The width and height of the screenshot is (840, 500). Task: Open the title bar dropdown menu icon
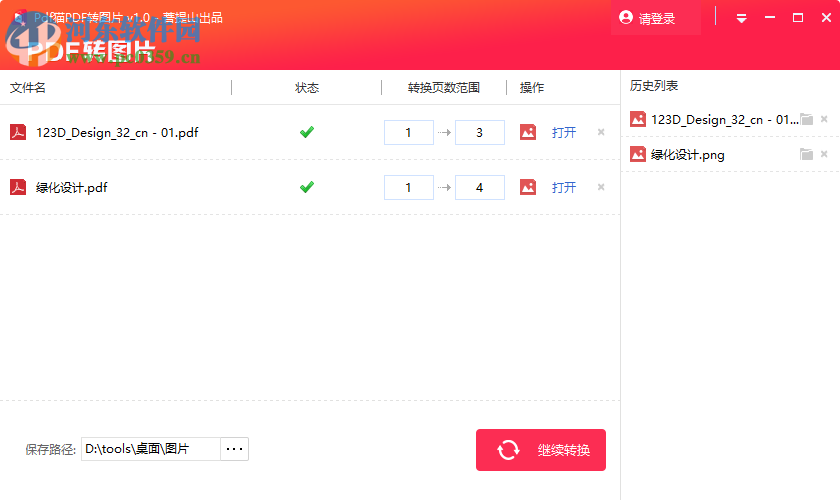[x=741, y=18]
